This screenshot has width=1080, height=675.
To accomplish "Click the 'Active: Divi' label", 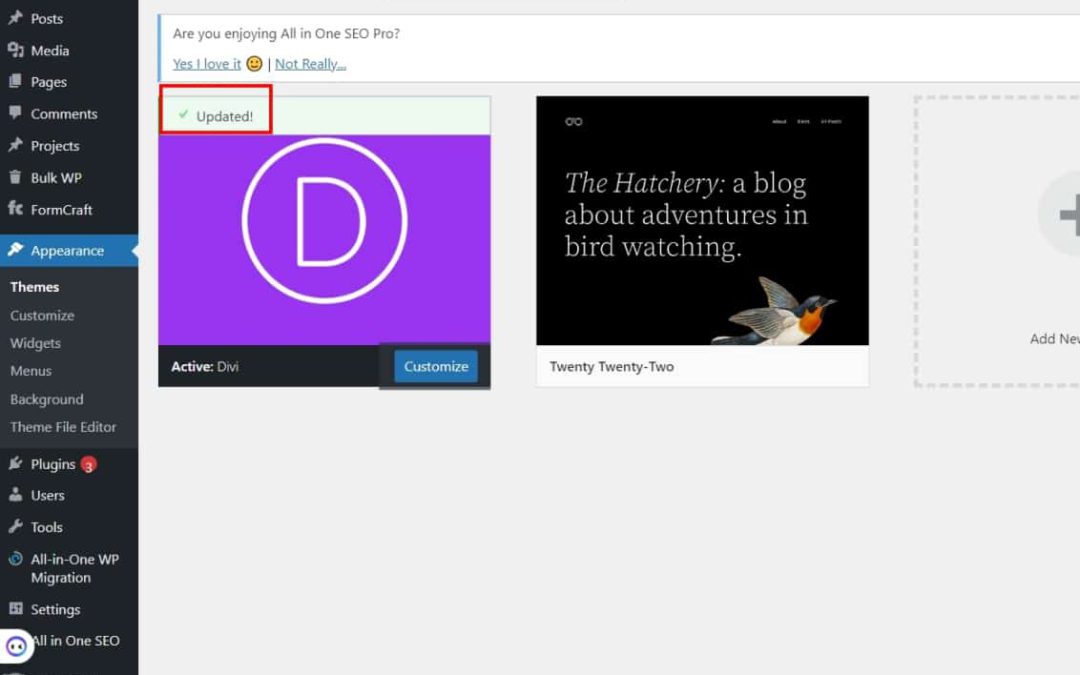I will (205, 366).
